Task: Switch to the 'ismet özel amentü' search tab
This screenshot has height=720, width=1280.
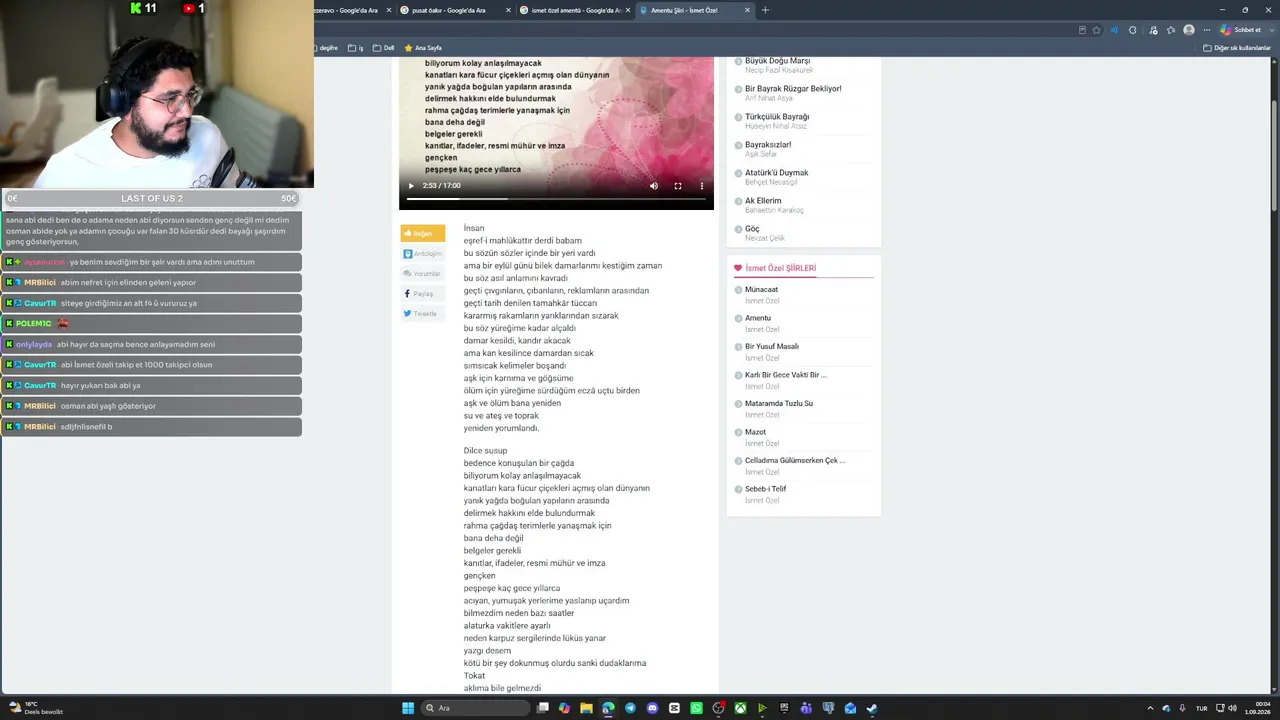Action: point(576,10)
